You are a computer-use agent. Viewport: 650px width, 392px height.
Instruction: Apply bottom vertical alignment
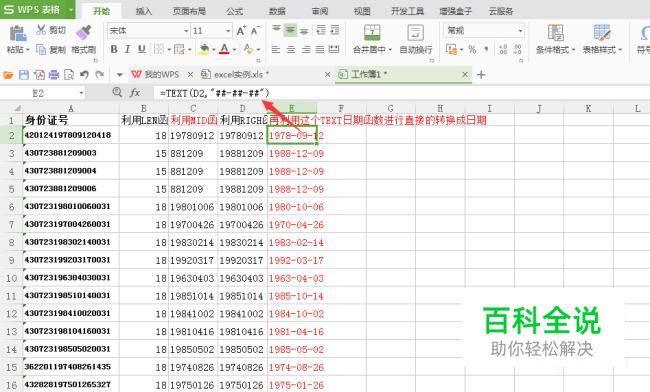(304, 30)
